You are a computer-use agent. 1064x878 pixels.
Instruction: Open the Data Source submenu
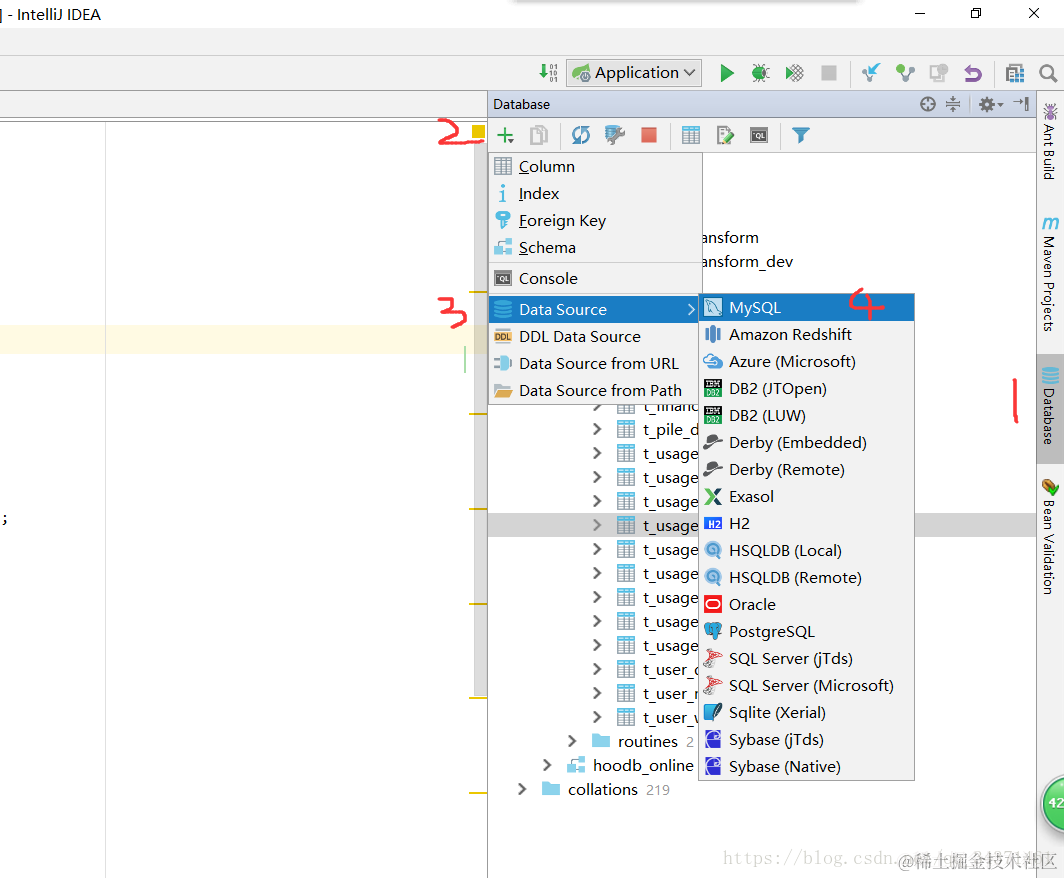point(595,309)
